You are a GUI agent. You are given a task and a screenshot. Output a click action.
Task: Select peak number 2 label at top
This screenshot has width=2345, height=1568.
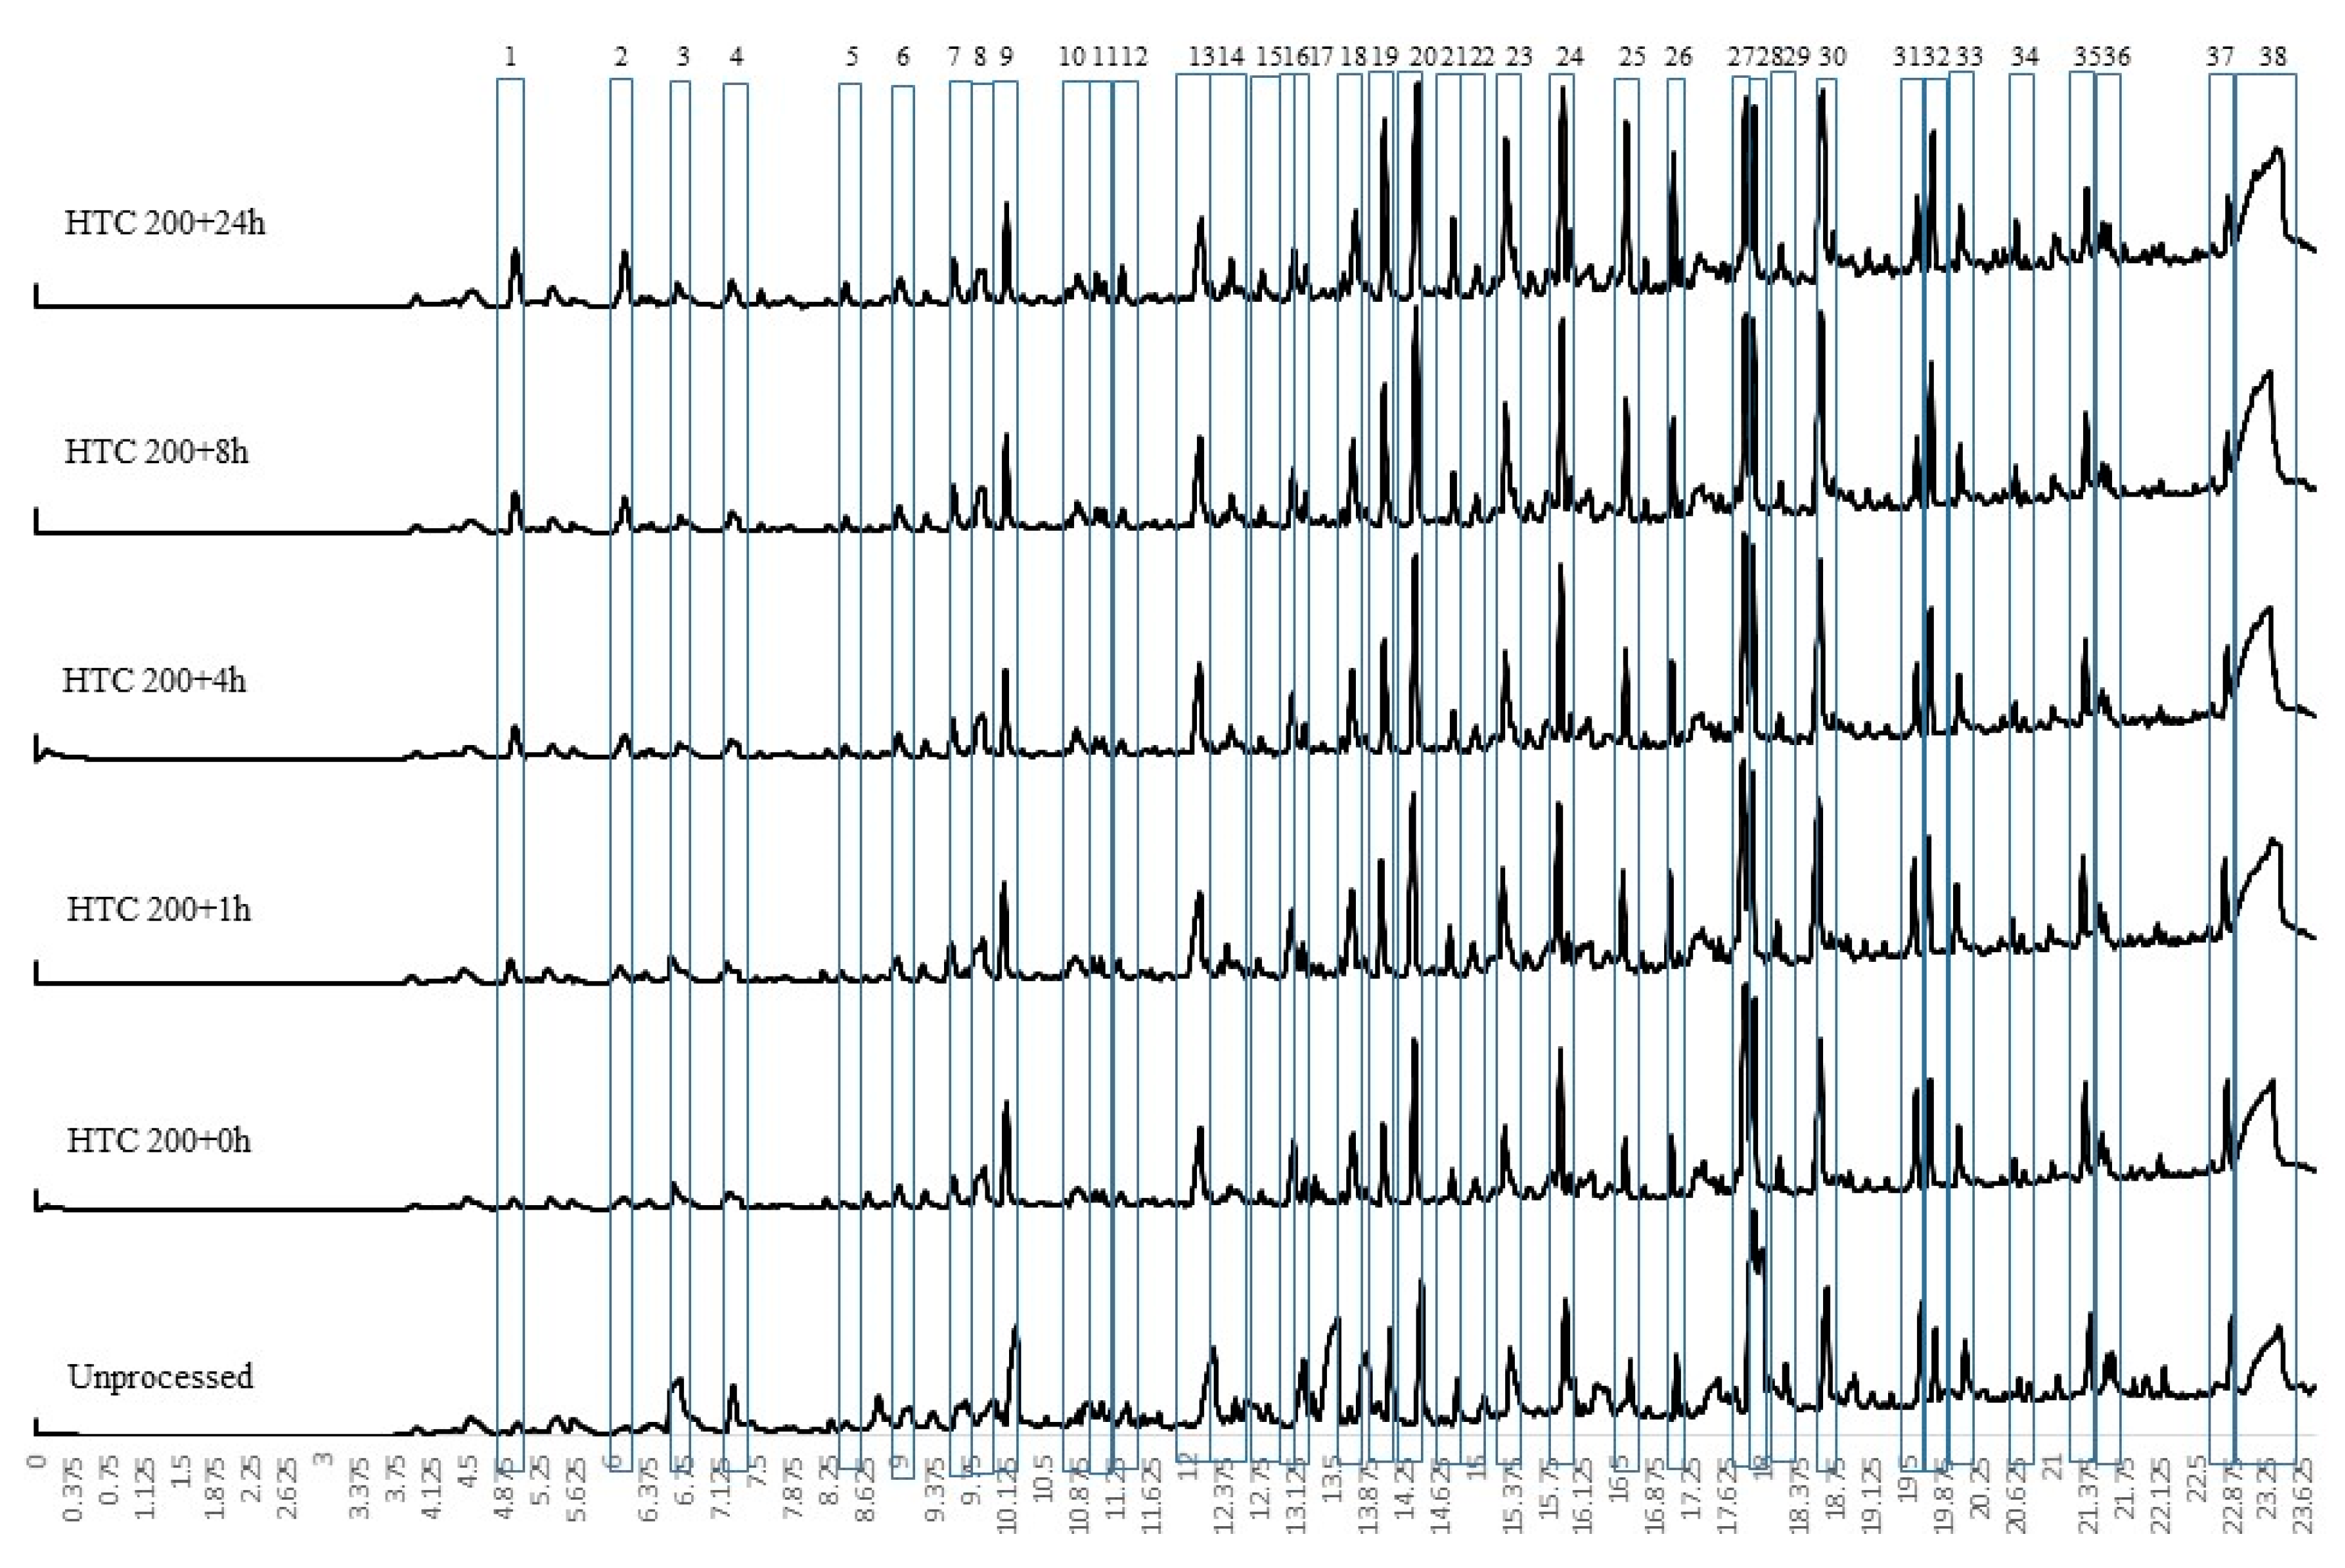pyautogui.click(x=621, y=57)
